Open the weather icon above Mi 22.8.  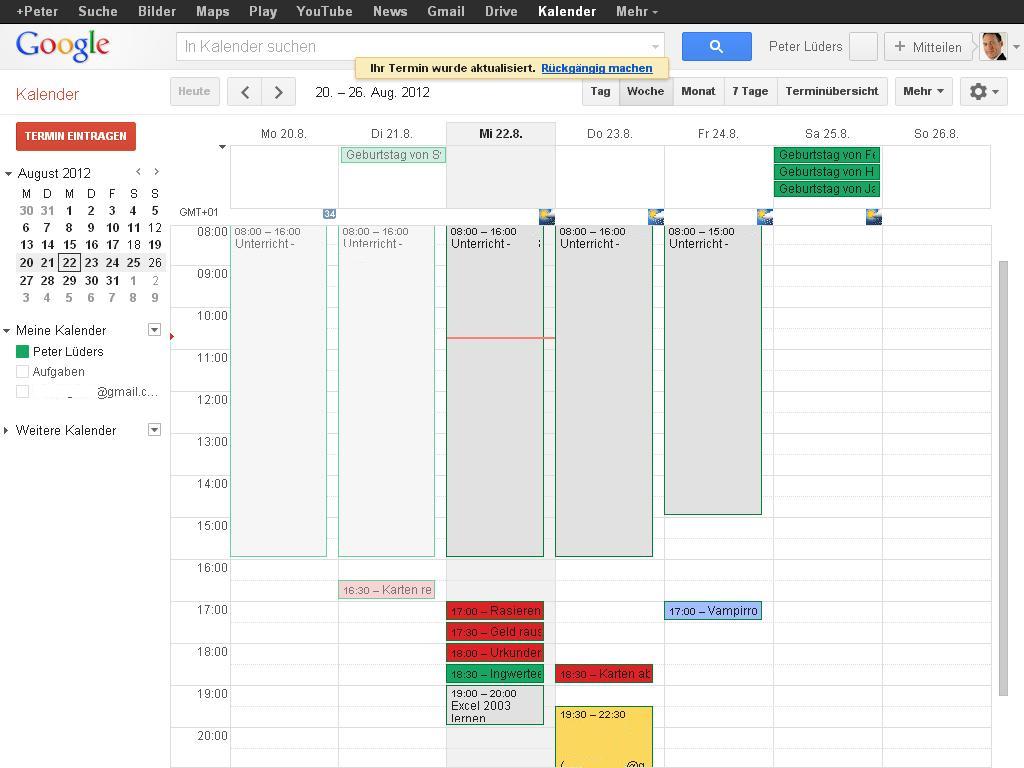point(547,217)
